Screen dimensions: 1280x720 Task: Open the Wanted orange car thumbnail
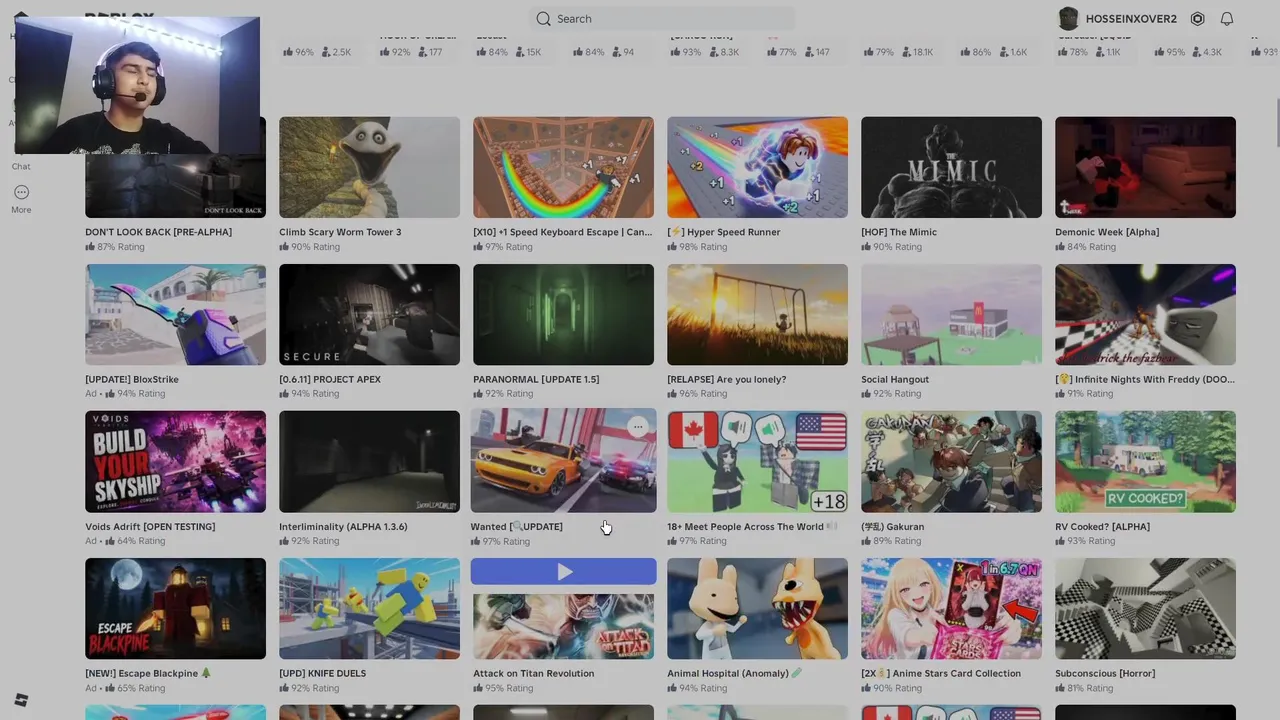tap(563, 460)
